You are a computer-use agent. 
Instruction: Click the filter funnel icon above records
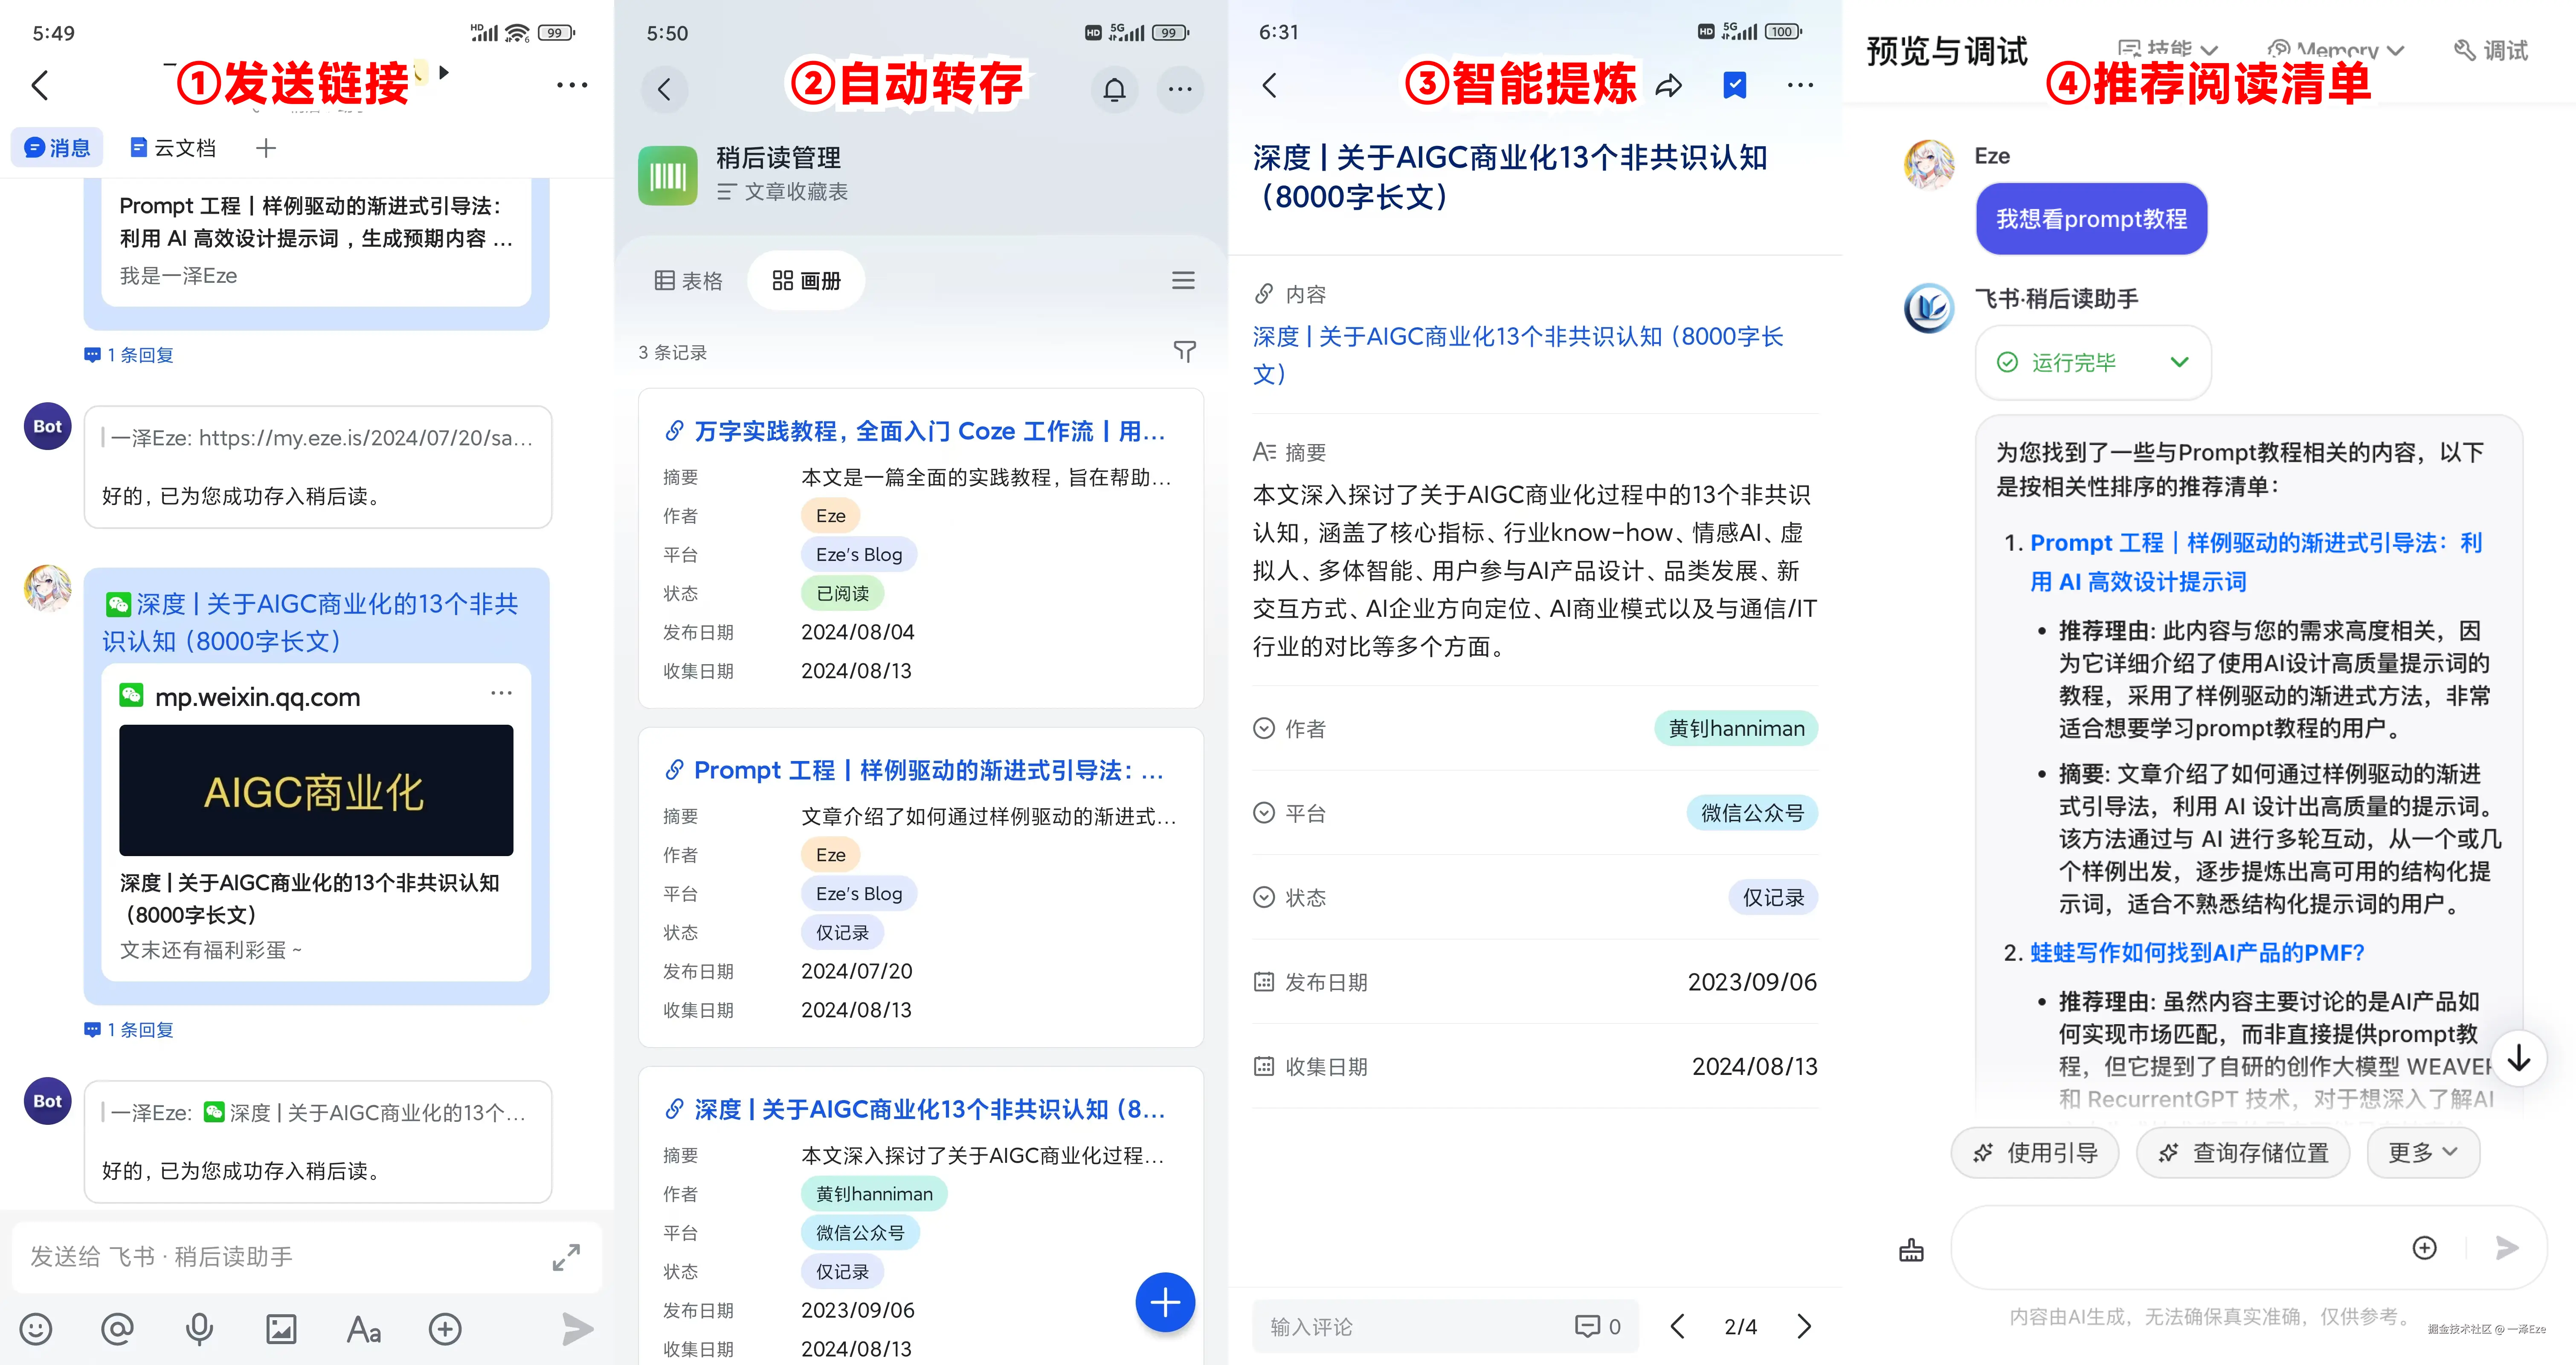1184,351
